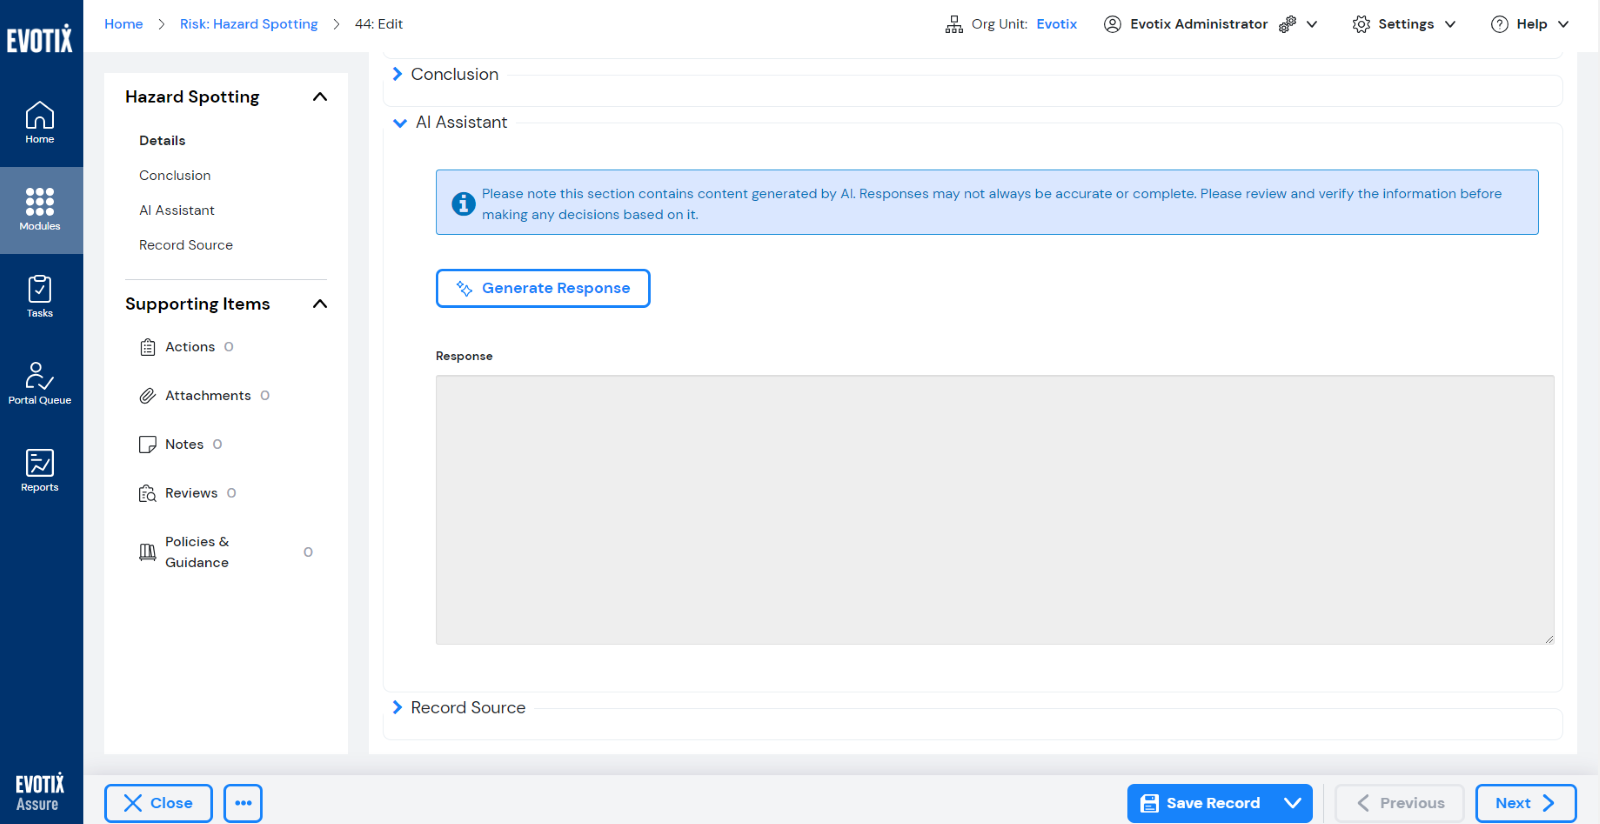Viewport: 1600px width, 824px height.
Task: Open the Evotix Administrator user dropdown chevron
Action: (x=1312, y=24)
